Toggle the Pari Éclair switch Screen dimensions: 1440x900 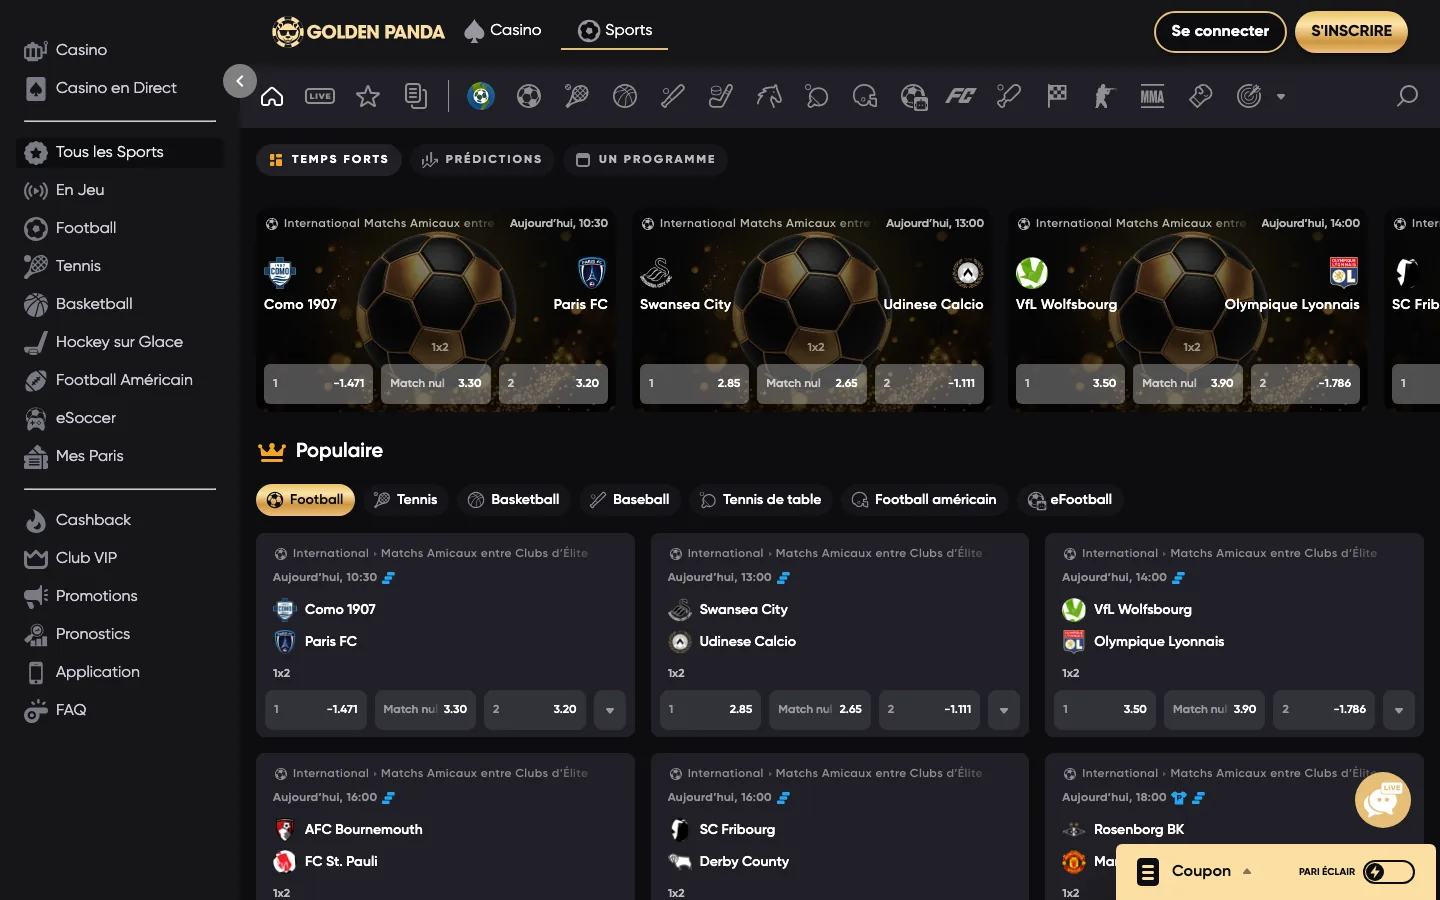[x=1389, y=872]
